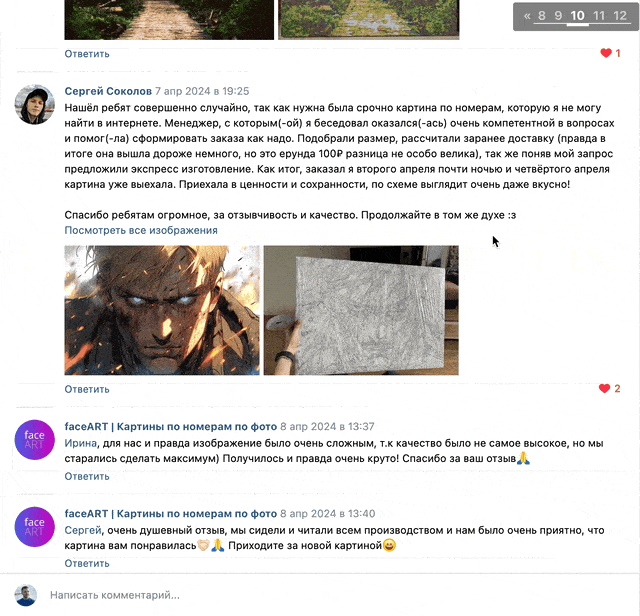The height and width of the screenshot is (616, 640).
Task: Open the anime warrior image thumbnail
Action: (162, 310)
